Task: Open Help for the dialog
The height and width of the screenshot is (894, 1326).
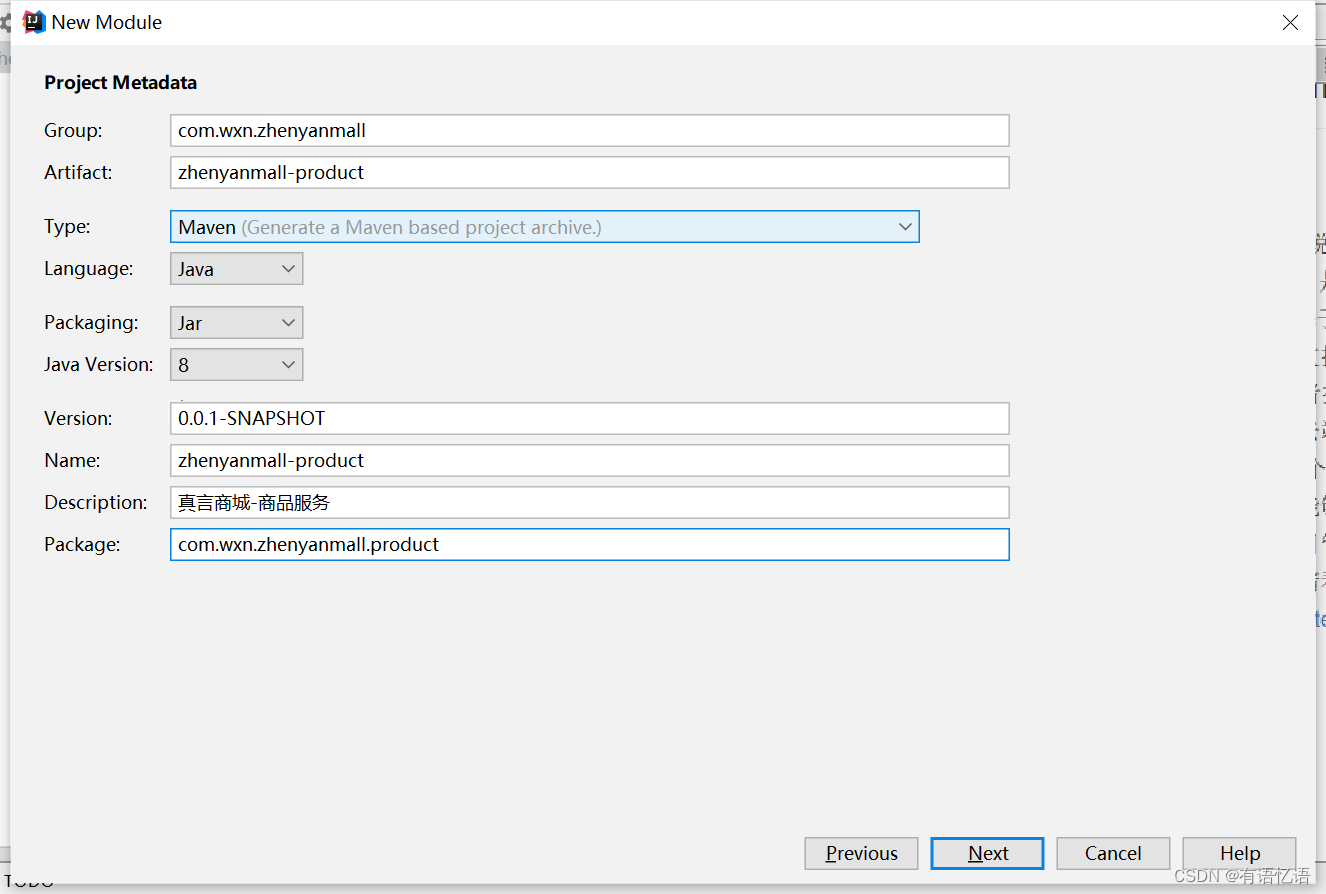Action: [1239, 854]
